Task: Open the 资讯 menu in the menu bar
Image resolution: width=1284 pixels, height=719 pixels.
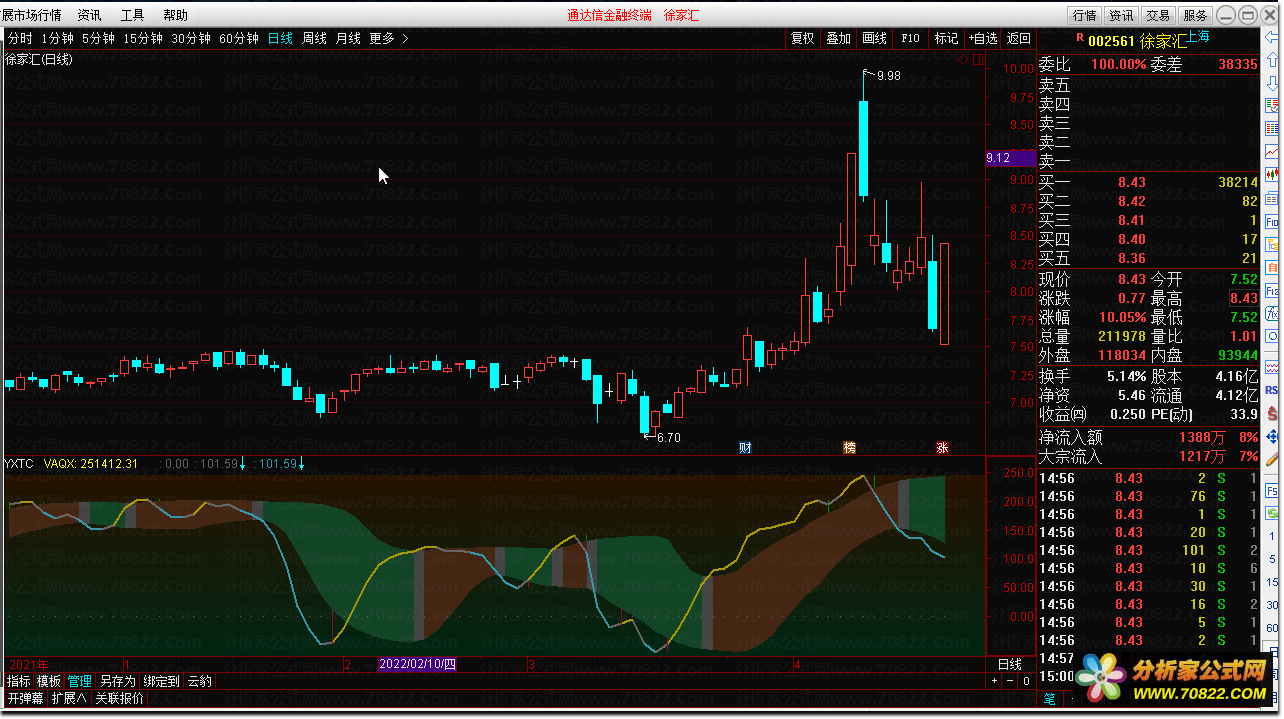Action: [x=89, y=15]
